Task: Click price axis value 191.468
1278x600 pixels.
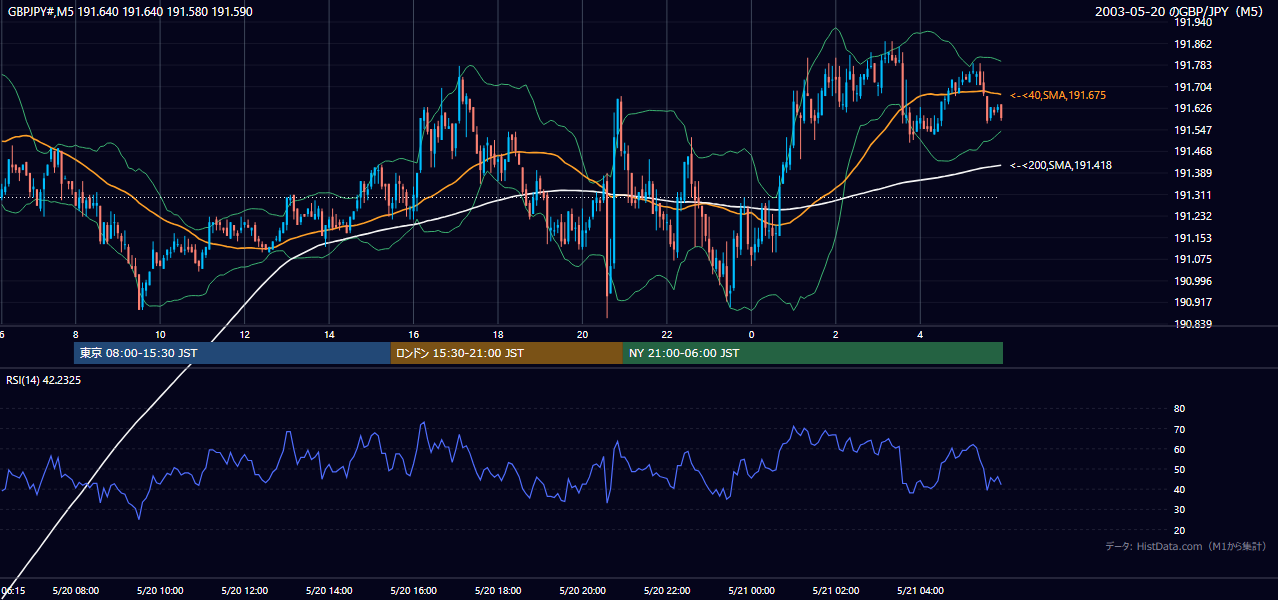Action: click(x=1193, y=152)
